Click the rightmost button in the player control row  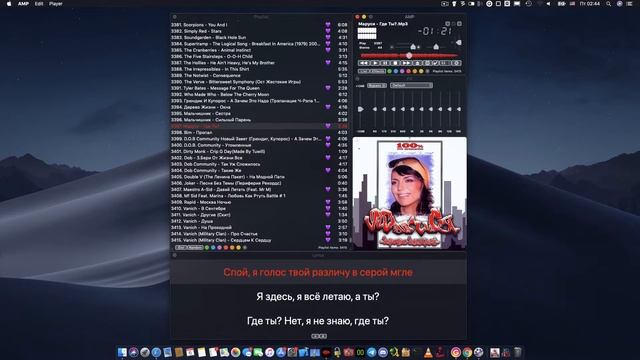(456, 63)
